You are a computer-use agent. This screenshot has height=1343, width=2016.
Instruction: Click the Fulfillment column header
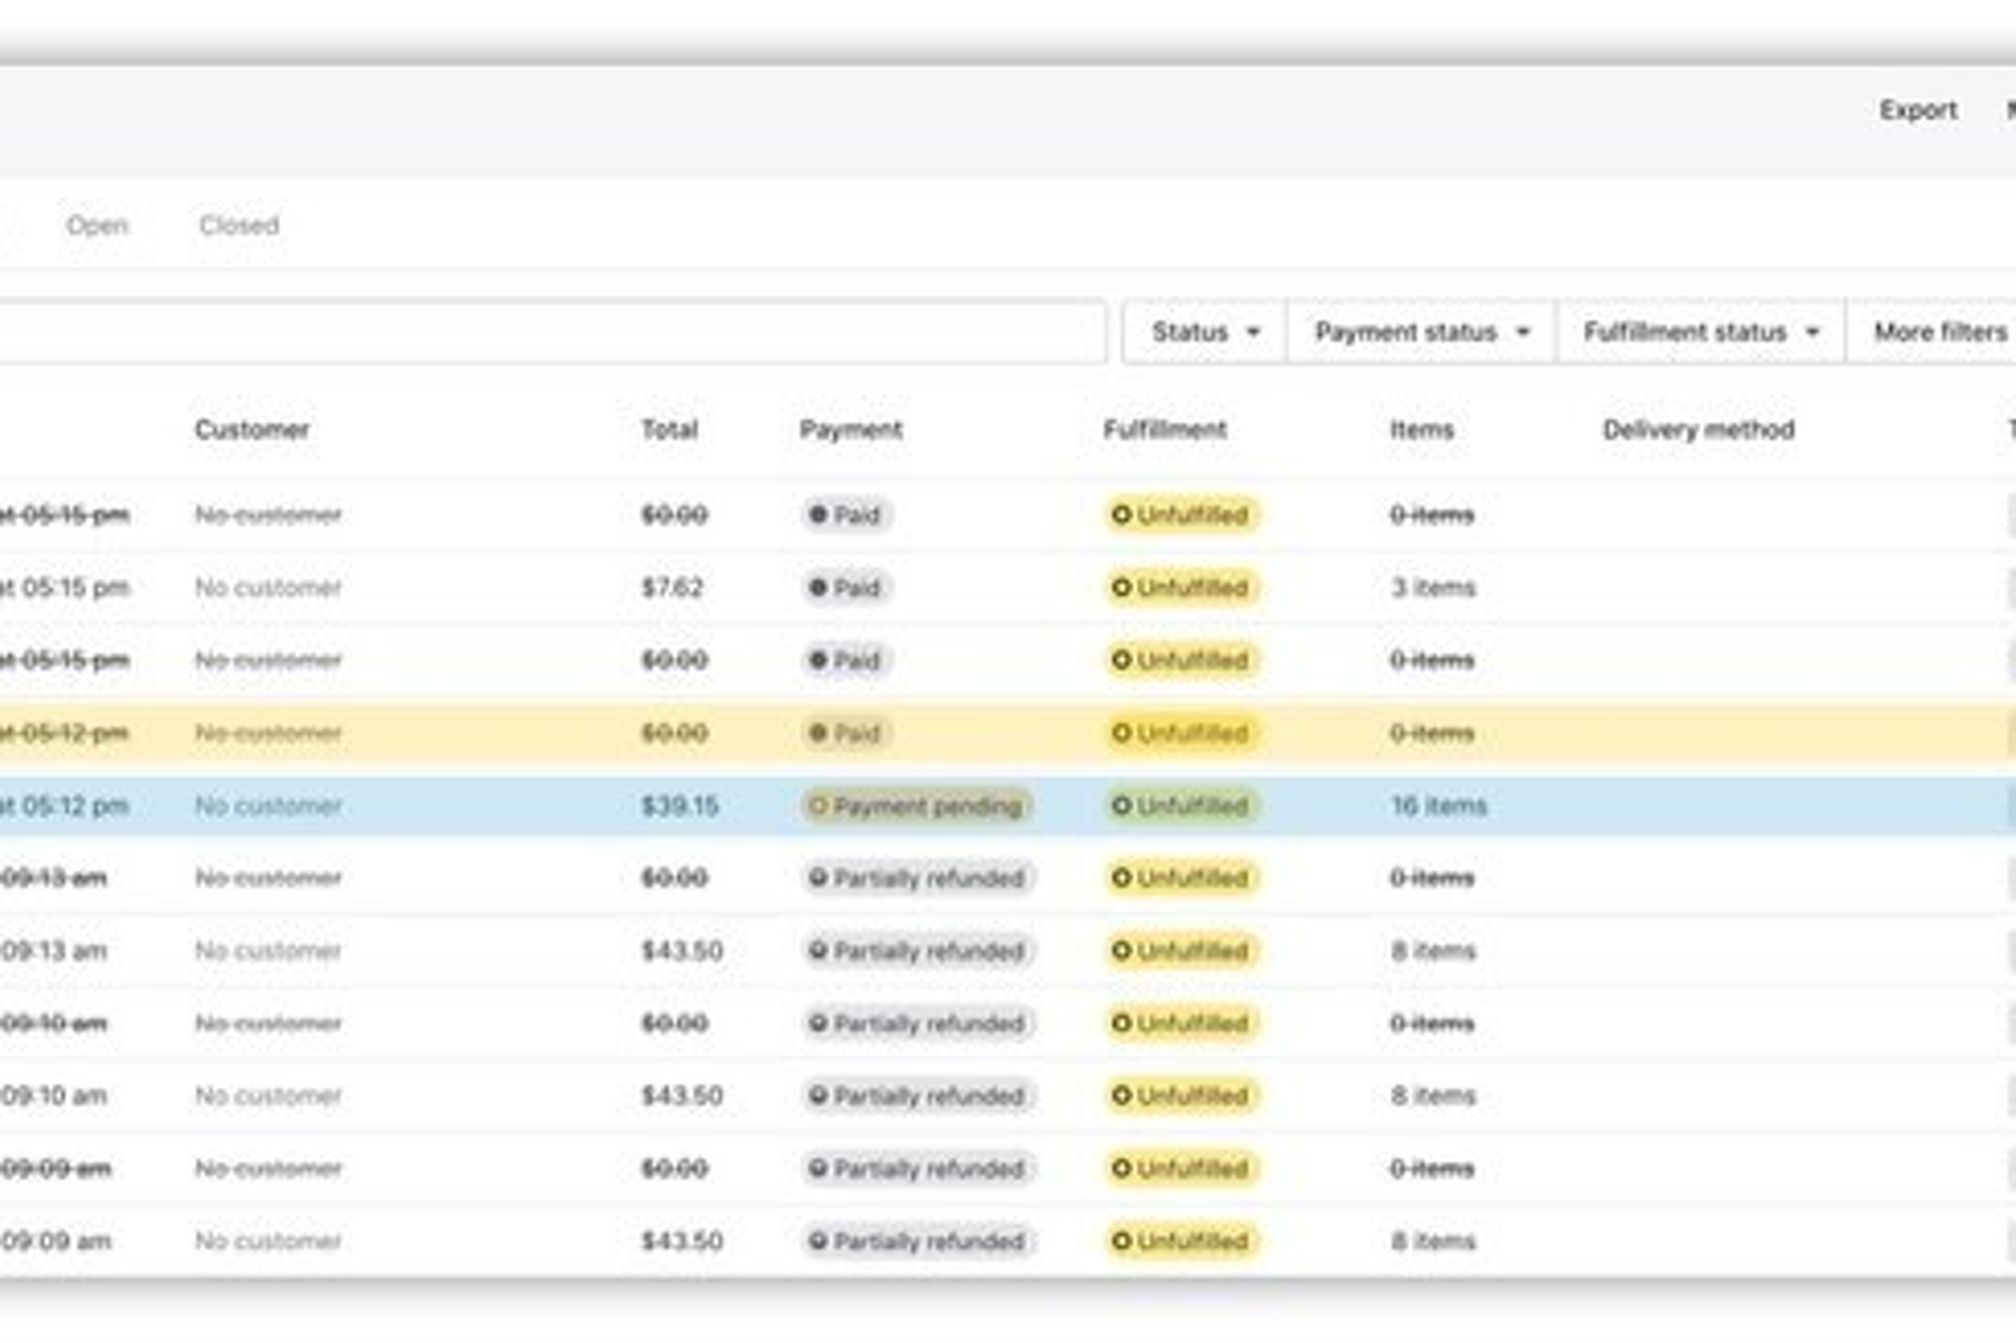pos(1165,430)
